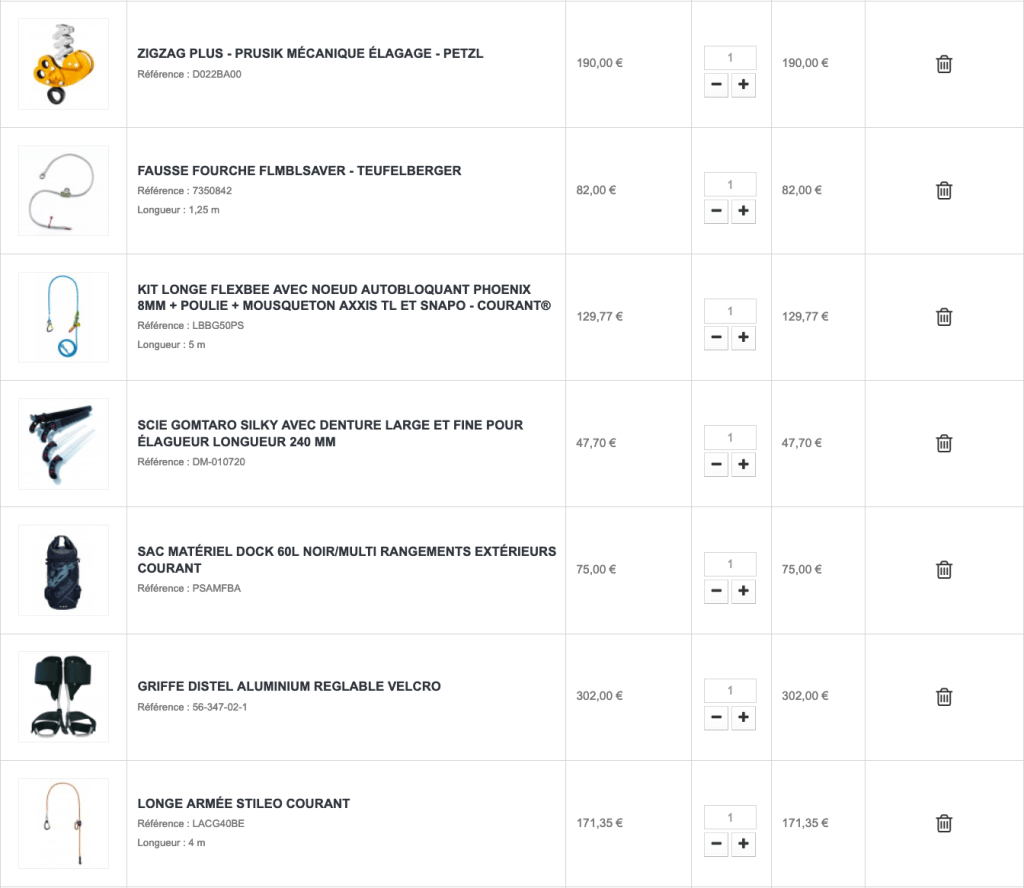Remove Fausse Fourche Teufelberger from cart

point(943,190)
